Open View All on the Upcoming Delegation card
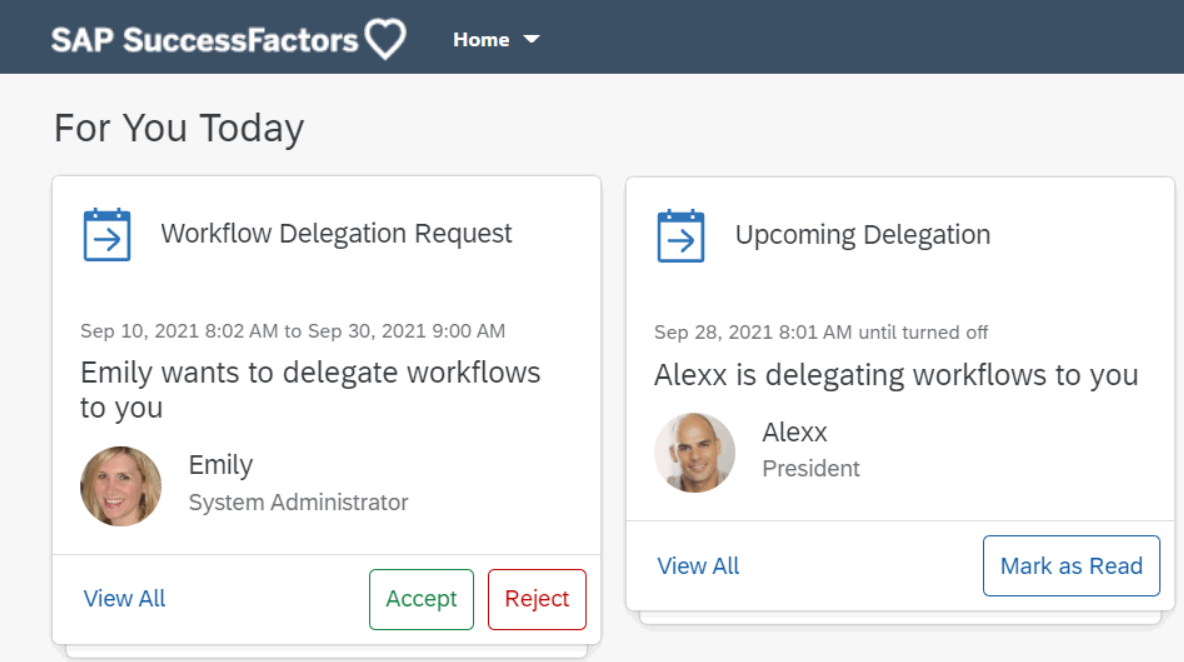This screenshot has height=662, width=1184. [698, 565]
